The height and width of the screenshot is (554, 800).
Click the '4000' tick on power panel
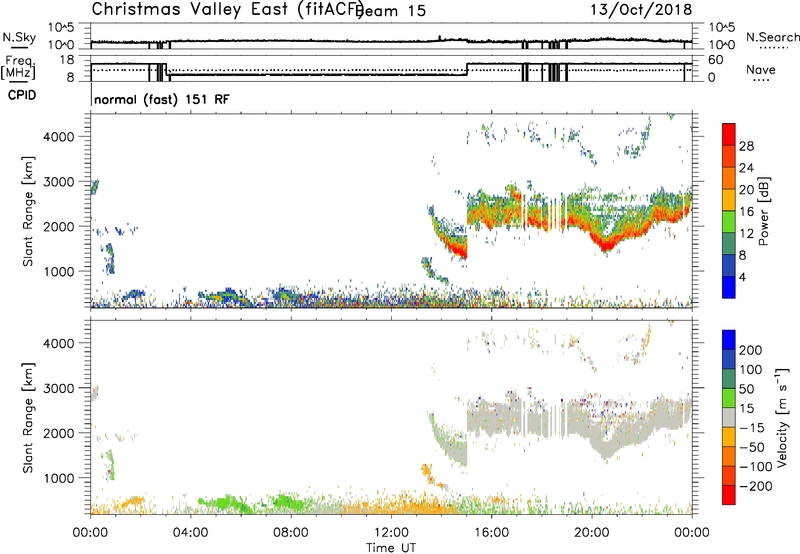[x=59, y=137]
